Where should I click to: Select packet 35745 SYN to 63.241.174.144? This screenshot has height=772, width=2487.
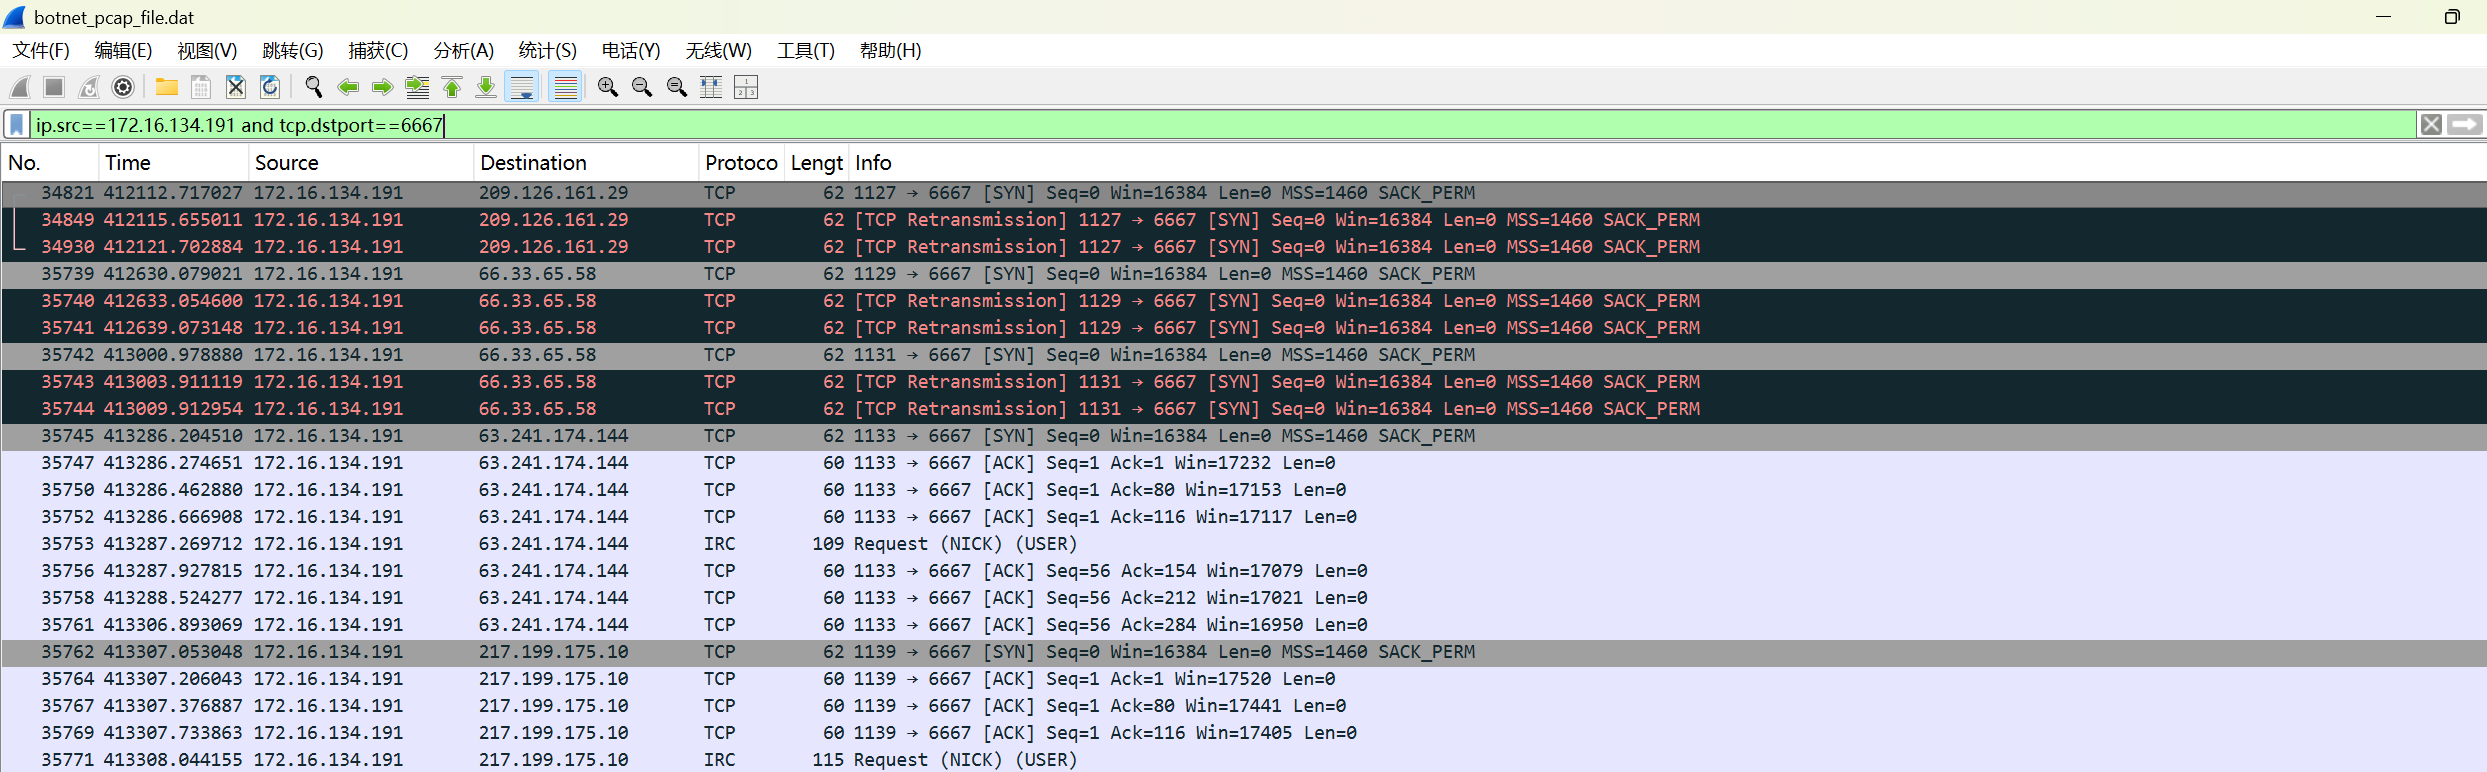coord(1244,436)
